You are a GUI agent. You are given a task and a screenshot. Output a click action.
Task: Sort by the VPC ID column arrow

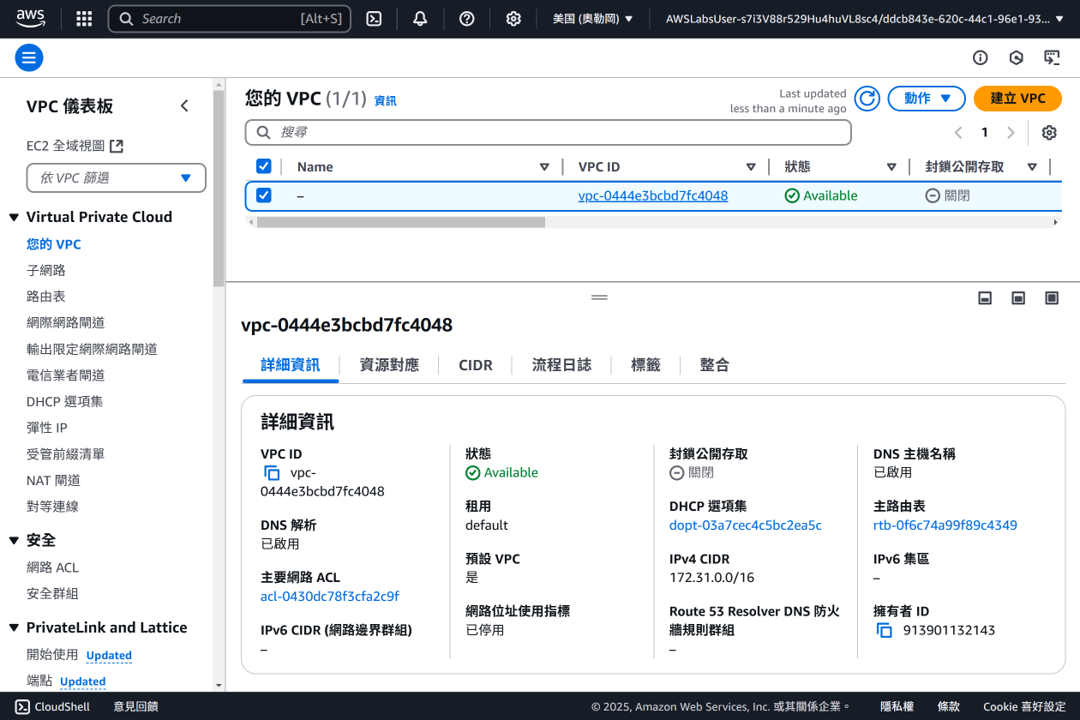point(751,167)
